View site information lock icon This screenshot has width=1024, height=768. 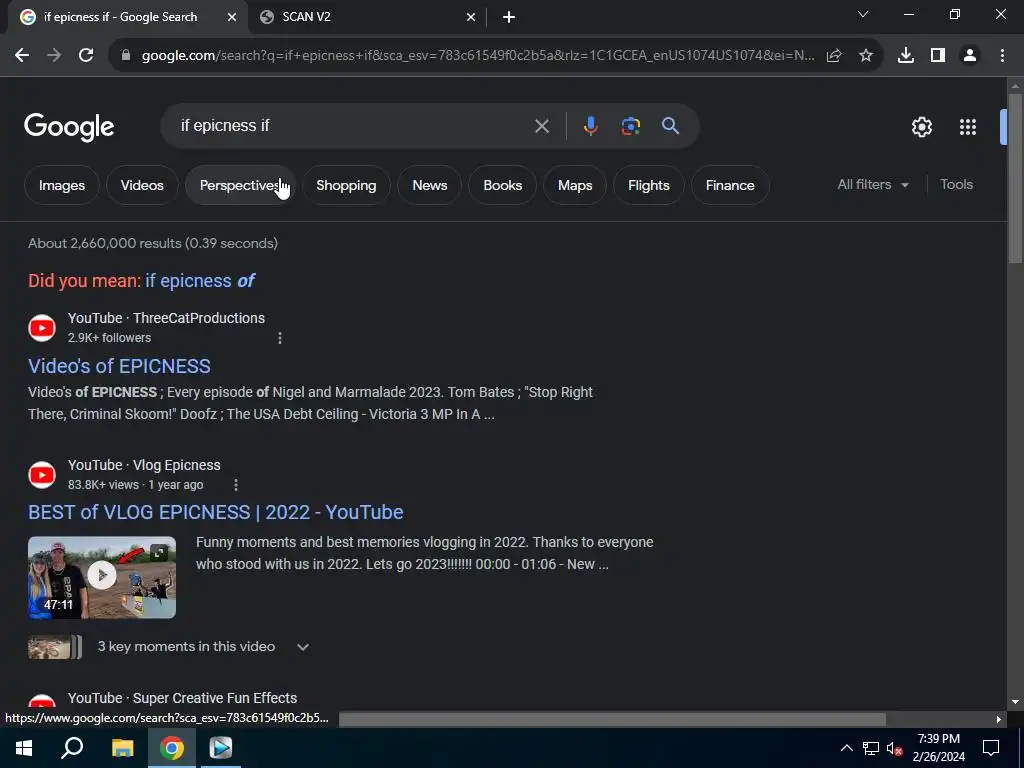point(126,56)
